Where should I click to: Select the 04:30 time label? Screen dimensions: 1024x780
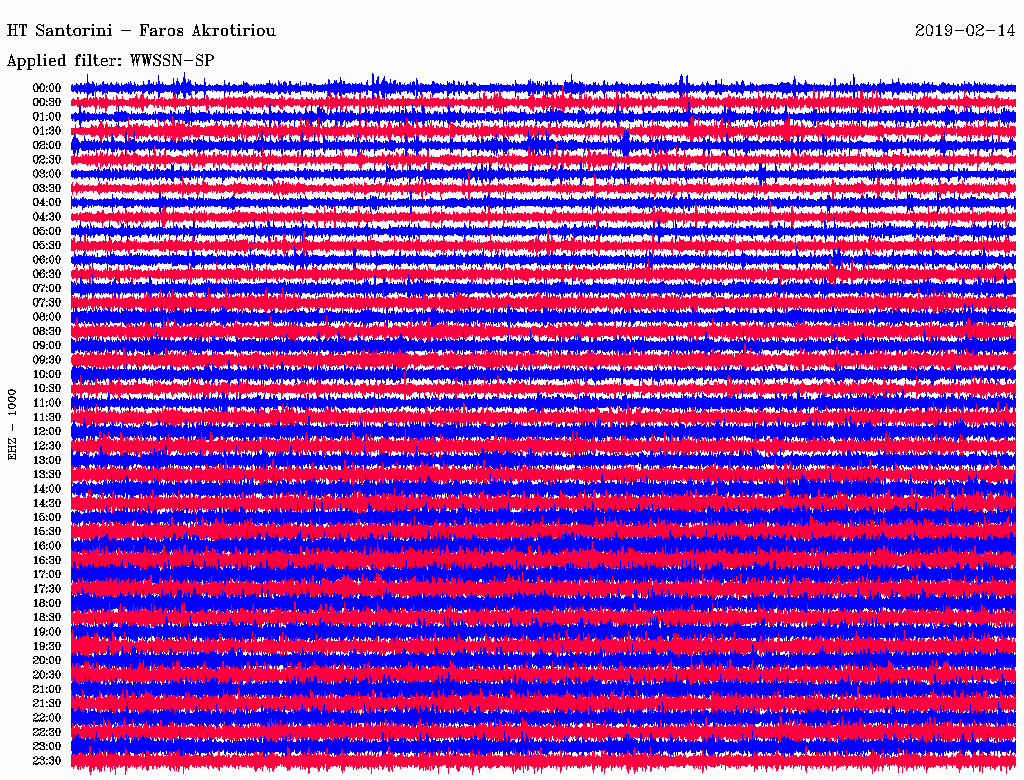47,217
